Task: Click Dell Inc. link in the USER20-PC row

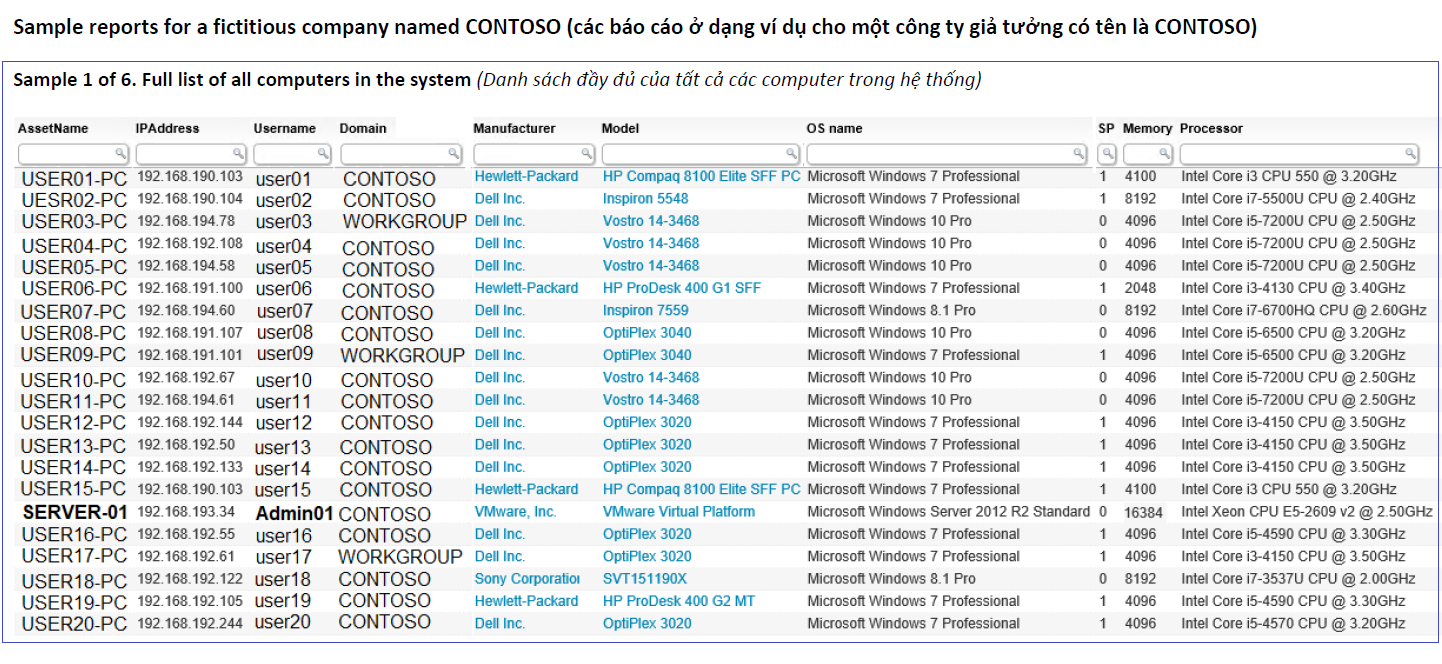Action: pos(500,623)
